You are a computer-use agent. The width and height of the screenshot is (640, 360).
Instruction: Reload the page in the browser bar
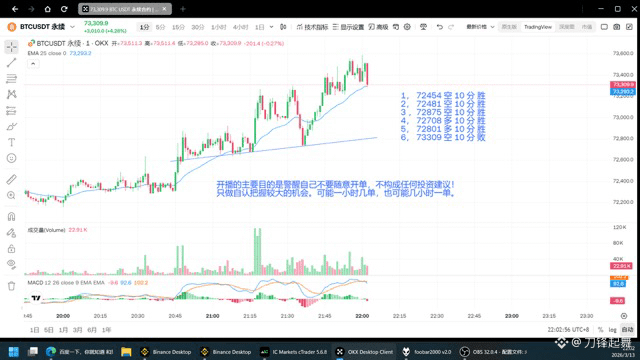[64, 9]
